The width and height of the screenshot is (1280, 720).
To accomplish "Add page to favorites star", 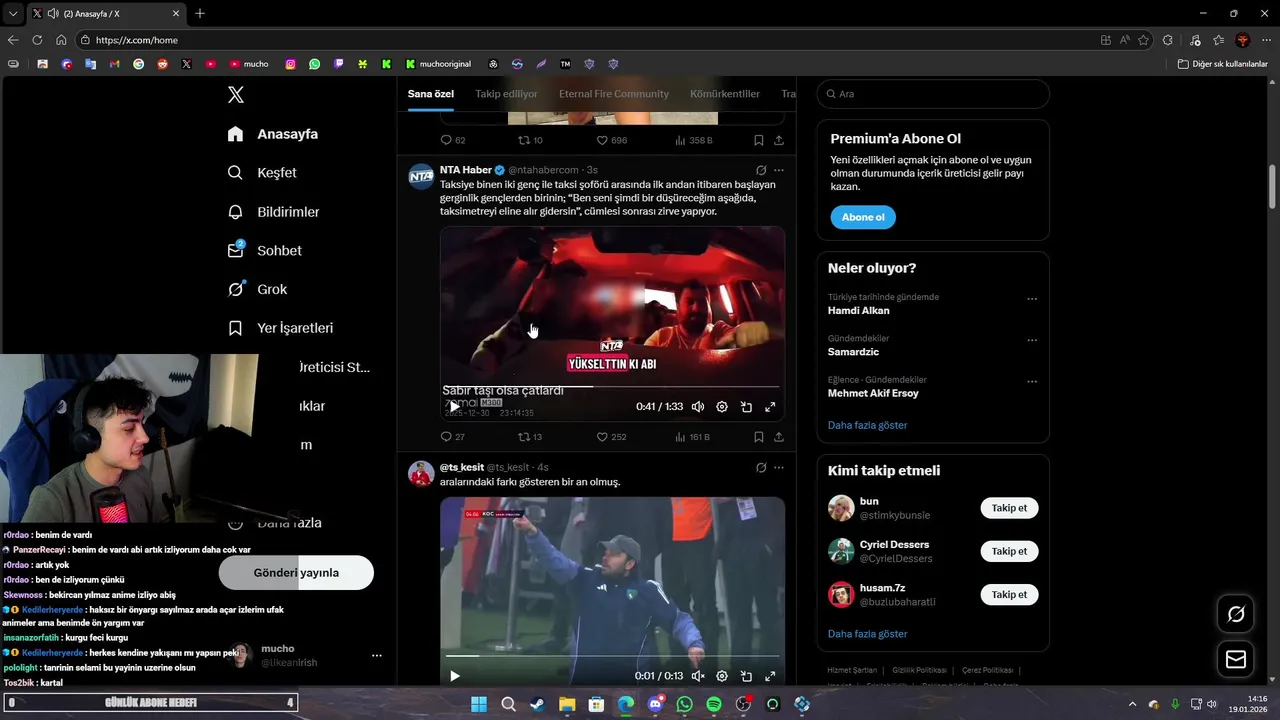I will tap(1142, 40).
